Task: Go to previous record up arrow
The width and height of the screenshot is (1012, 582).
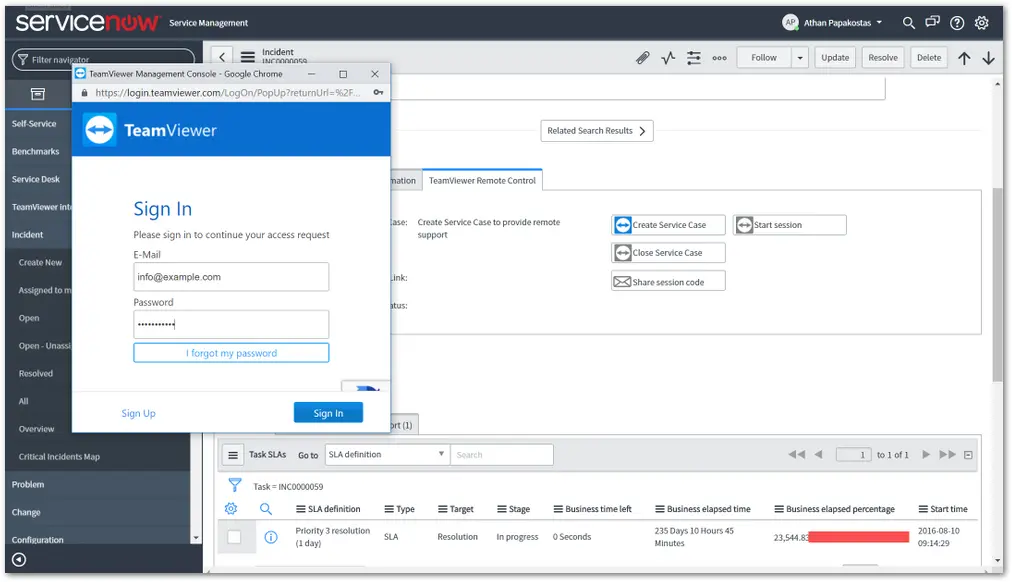Action: (x=964, y=58)
